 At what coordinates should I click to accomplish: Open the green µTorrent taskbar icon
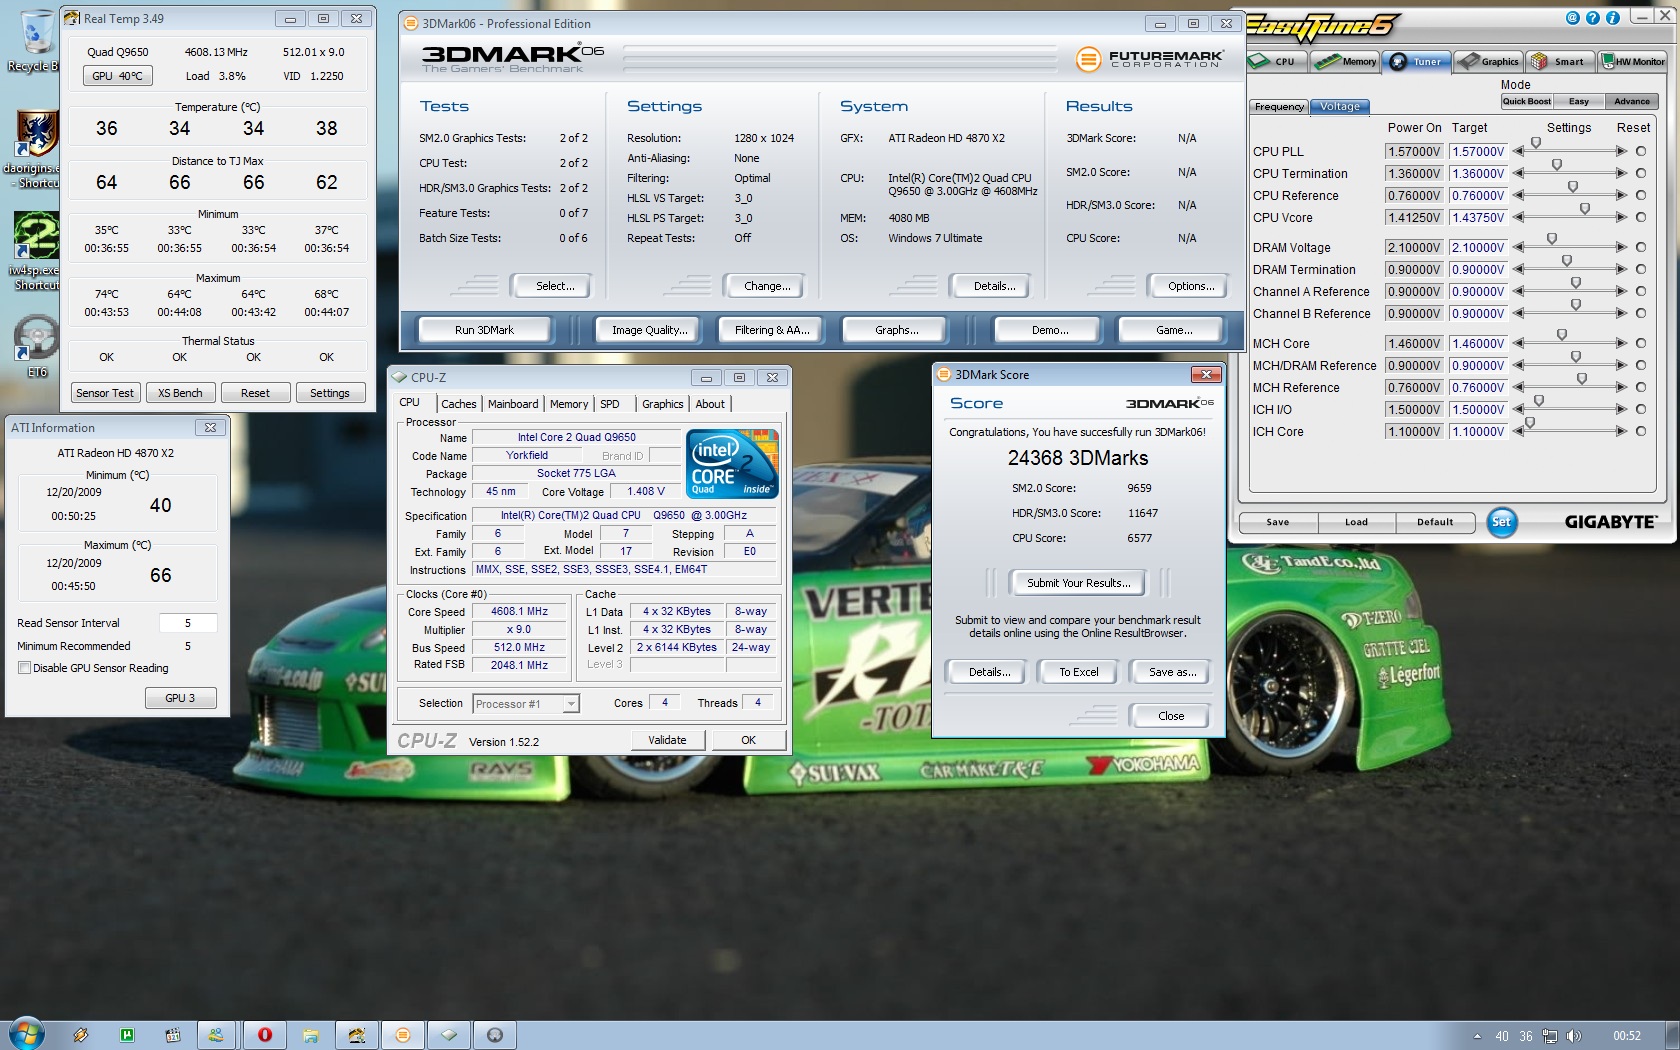point(127,1035)
